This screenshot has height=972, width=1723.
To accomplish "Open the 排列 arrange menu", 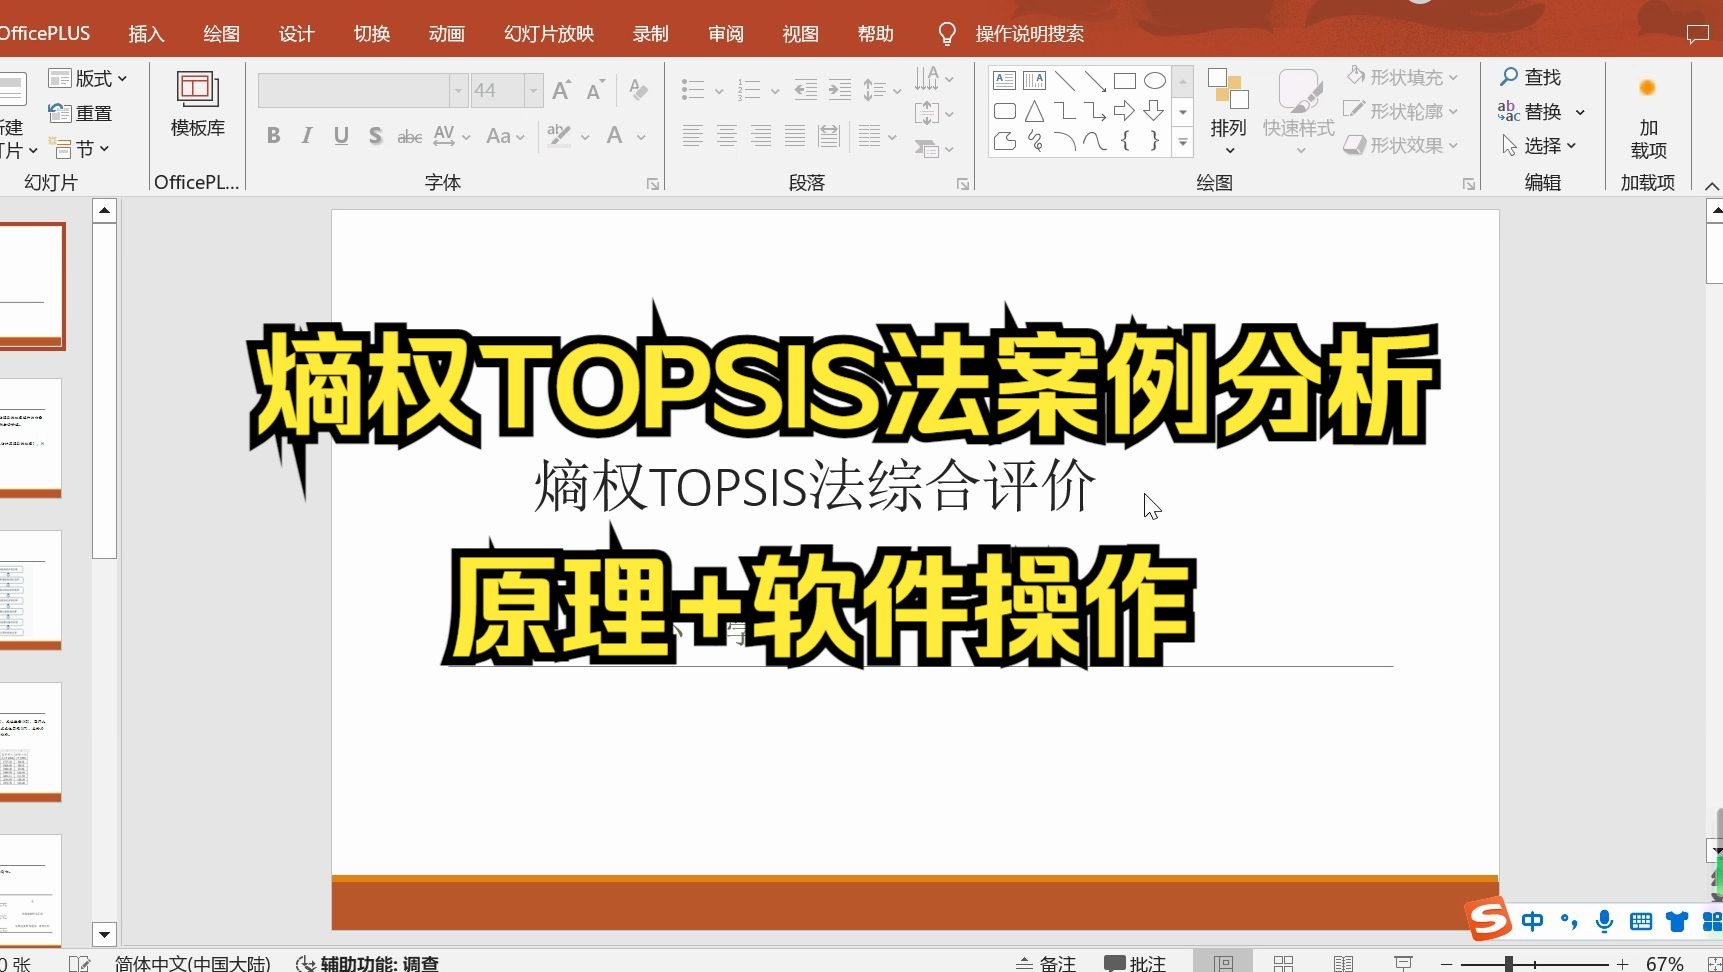I will point(1228,111).
